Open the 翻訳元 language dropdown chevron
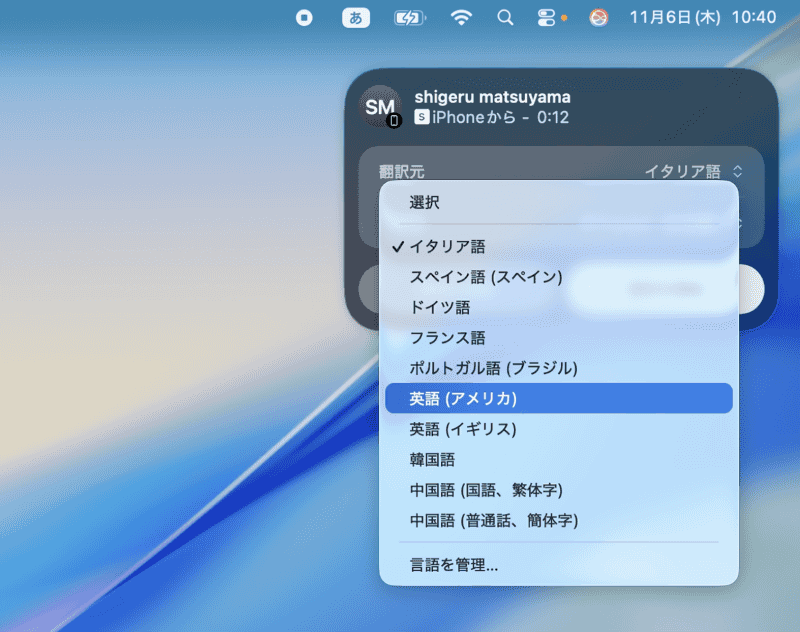The height and width of the screenshot is (632, 800). (x=736, y=171)
